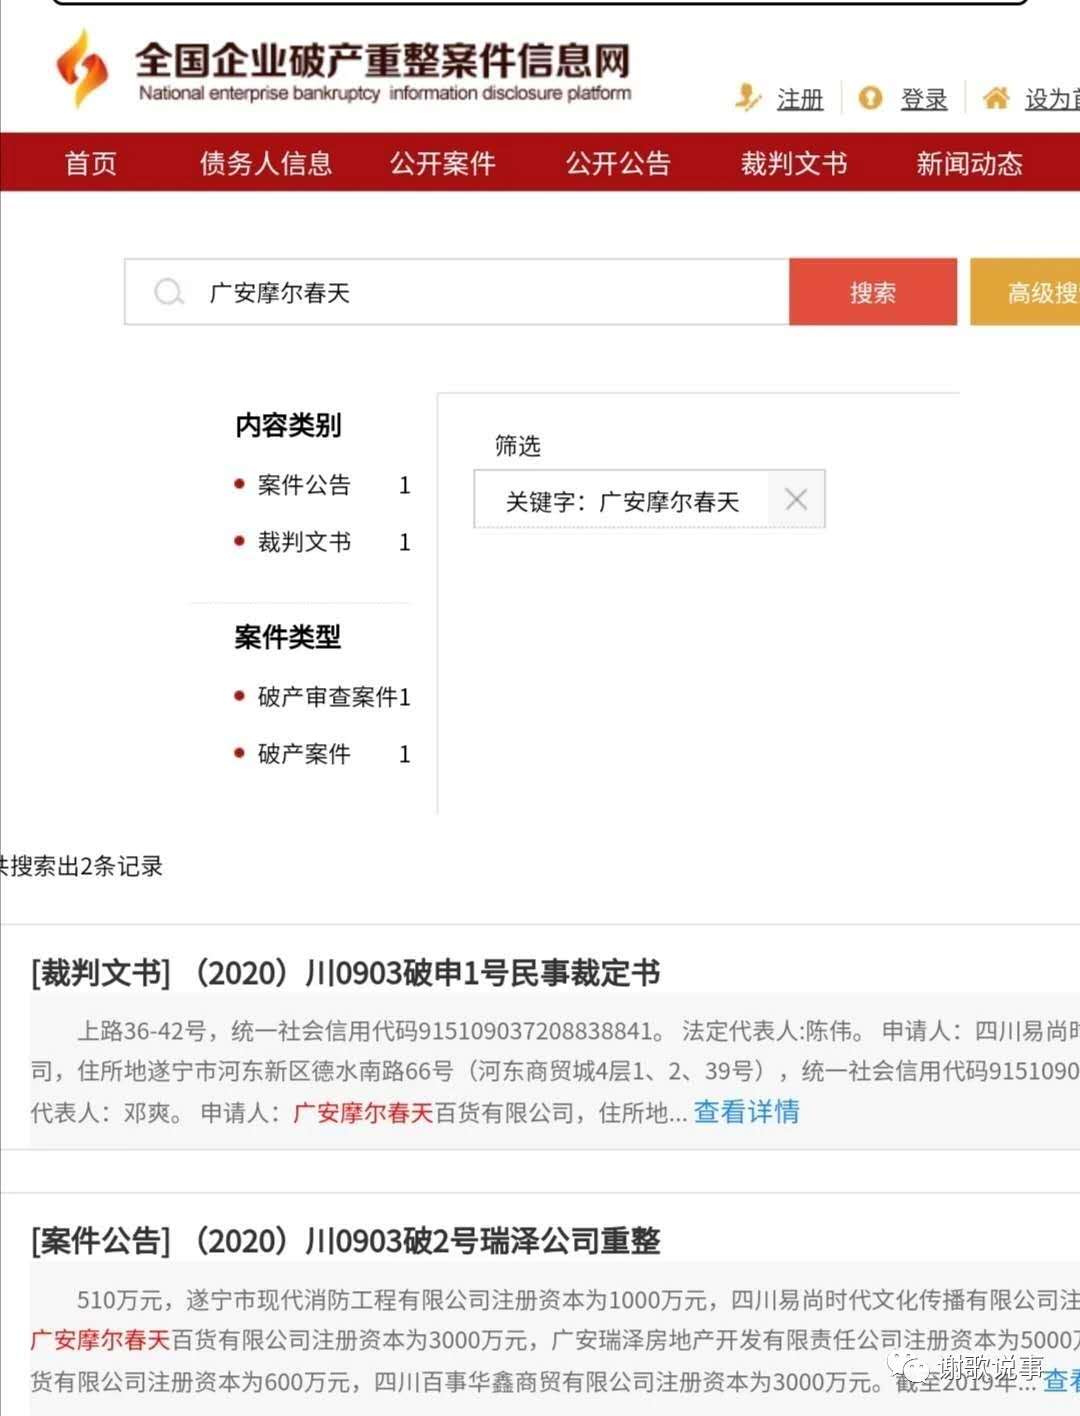
Task: Open the orange advanced search button
Action: pyautogui.click(x=1026, y=292)
